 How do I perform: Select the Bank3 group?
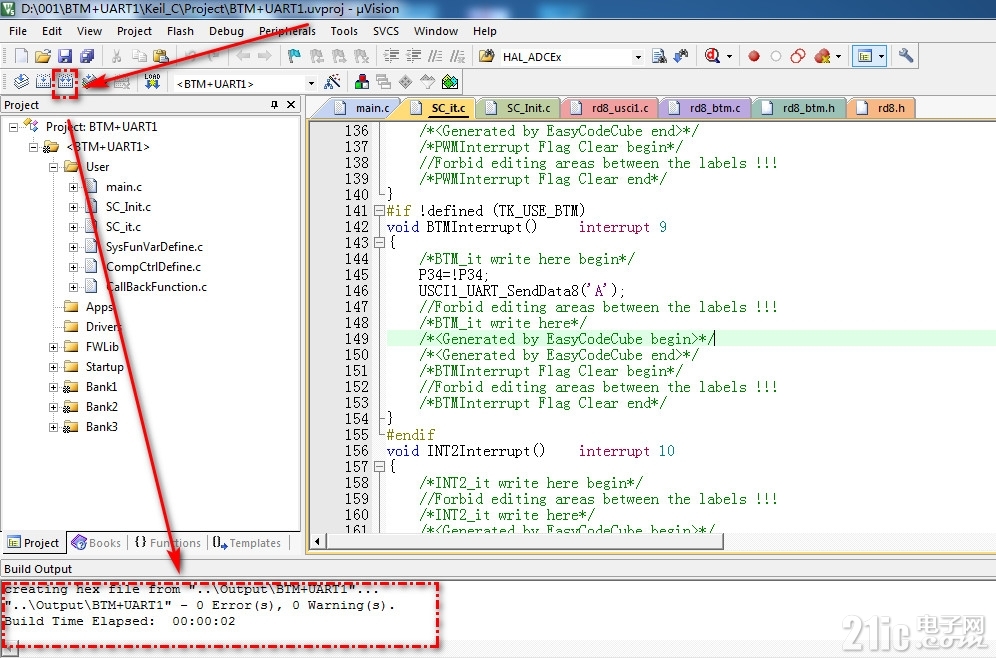pyautogui.click(x=102, y=427)
